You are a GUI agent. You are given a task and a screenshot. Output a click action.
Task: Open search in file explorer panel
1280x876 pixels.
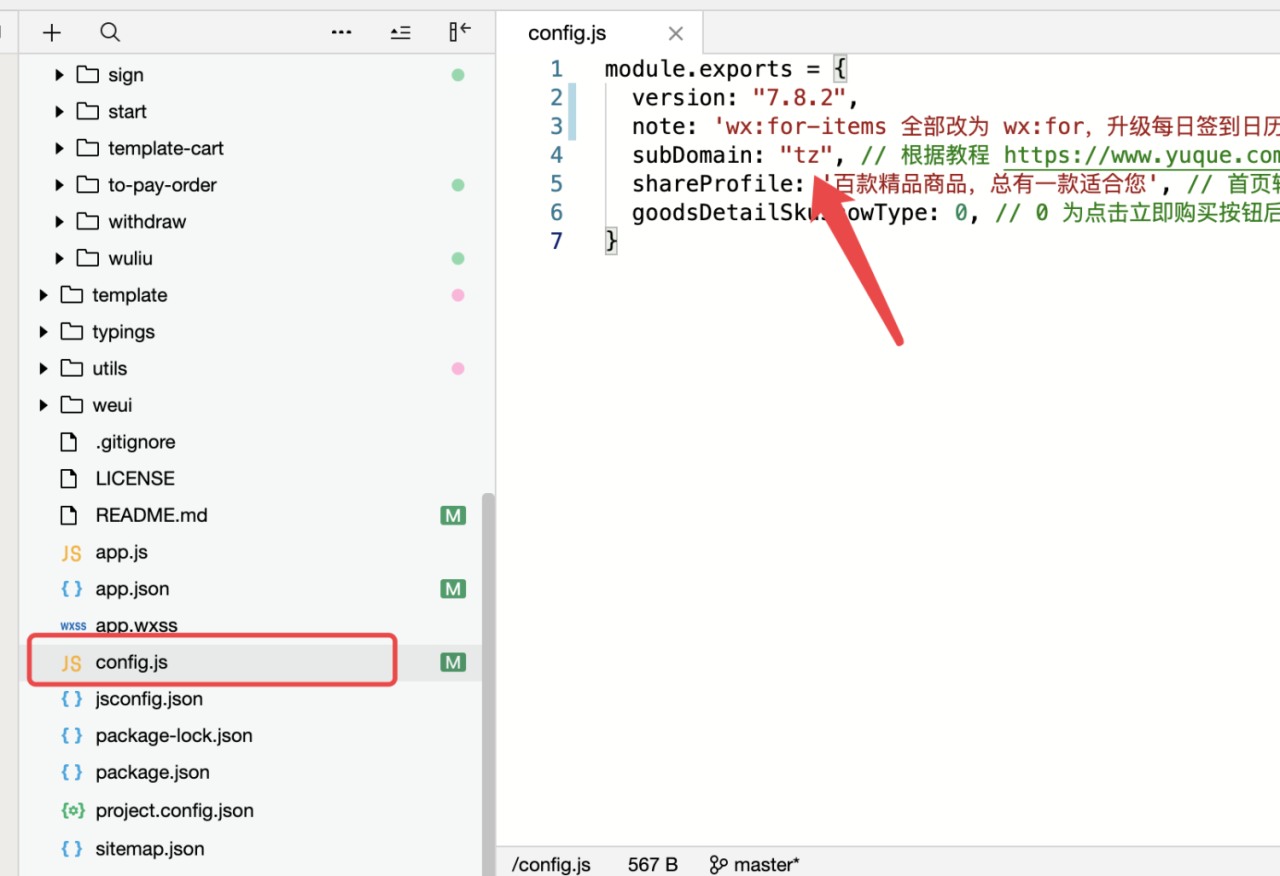(x=110, y=33)
